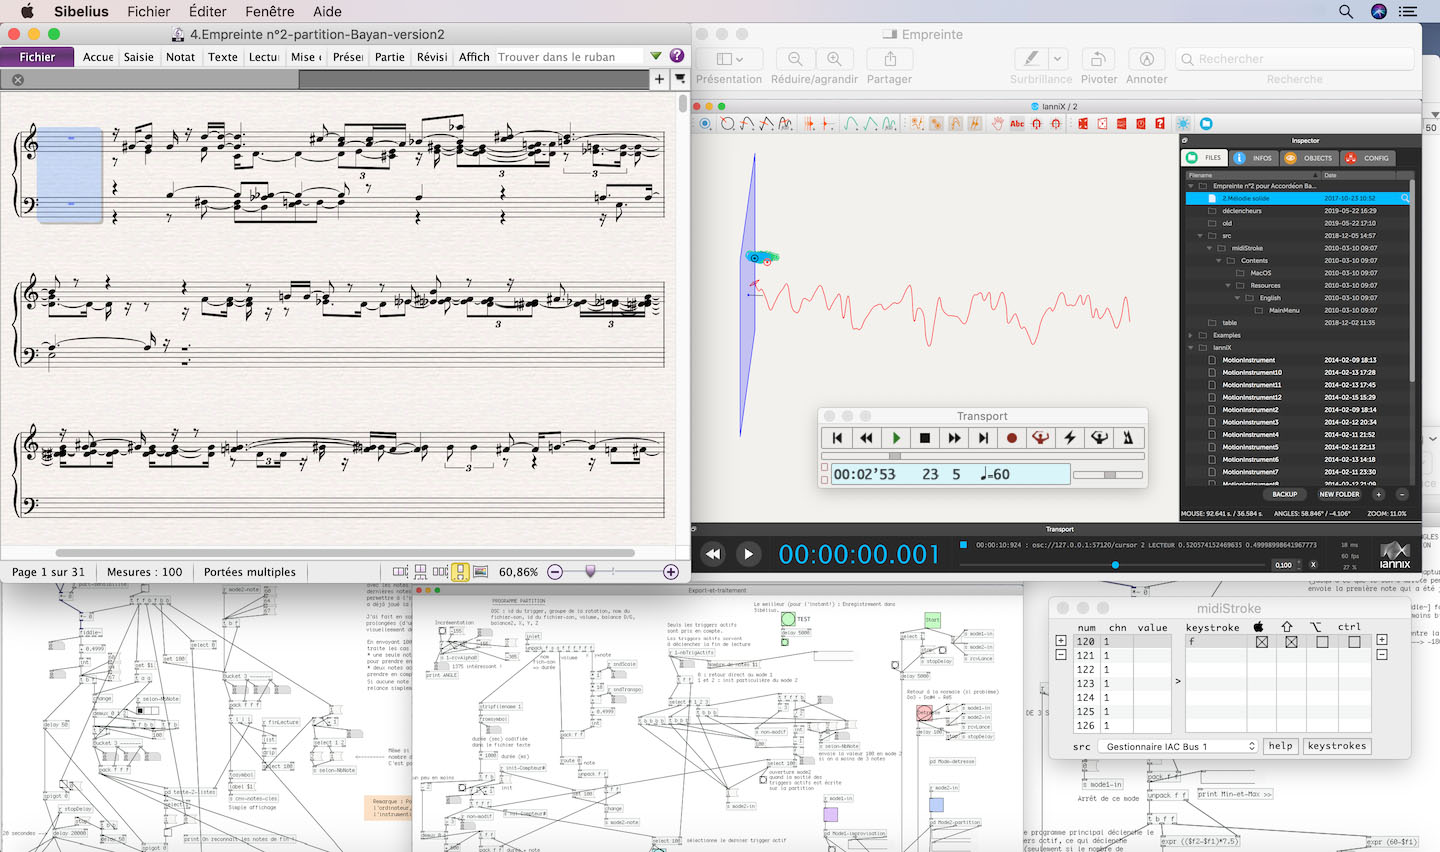Image resolution: width=1440 pixels, height=852 pixels.
Task: Click the lightning bolt icon in Transport
Action: (x=1070, y=438)
